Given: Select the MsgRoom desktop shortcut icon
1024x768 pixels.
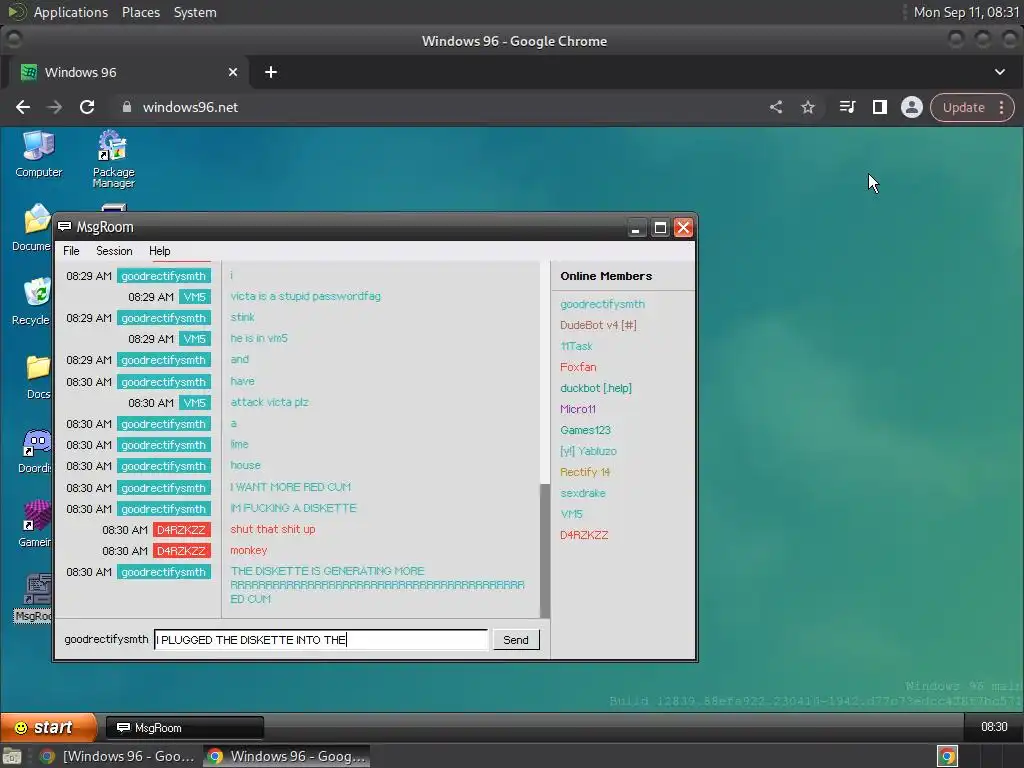Looking at the screenshot, I should (x=34, y=598).
